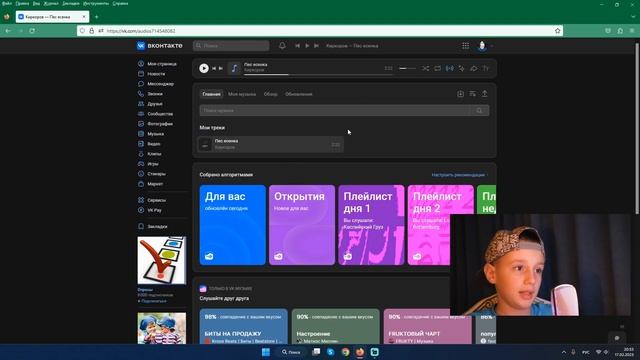Click the browser address bar URL
640x360 pixels.
click(141, 31)
